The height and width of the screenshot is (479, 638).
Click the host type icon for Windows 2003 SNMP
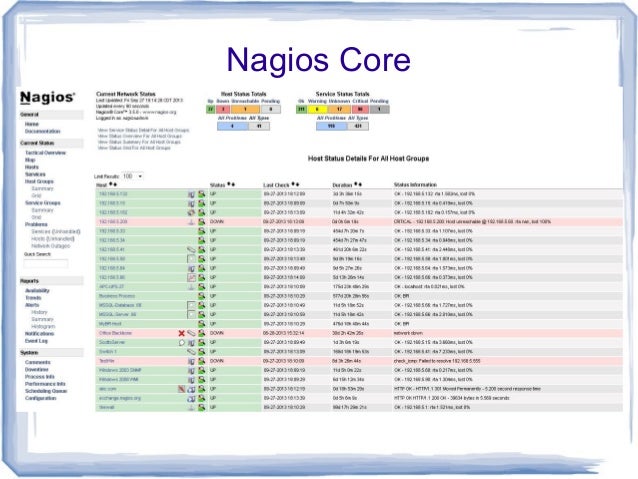point(191,370)
